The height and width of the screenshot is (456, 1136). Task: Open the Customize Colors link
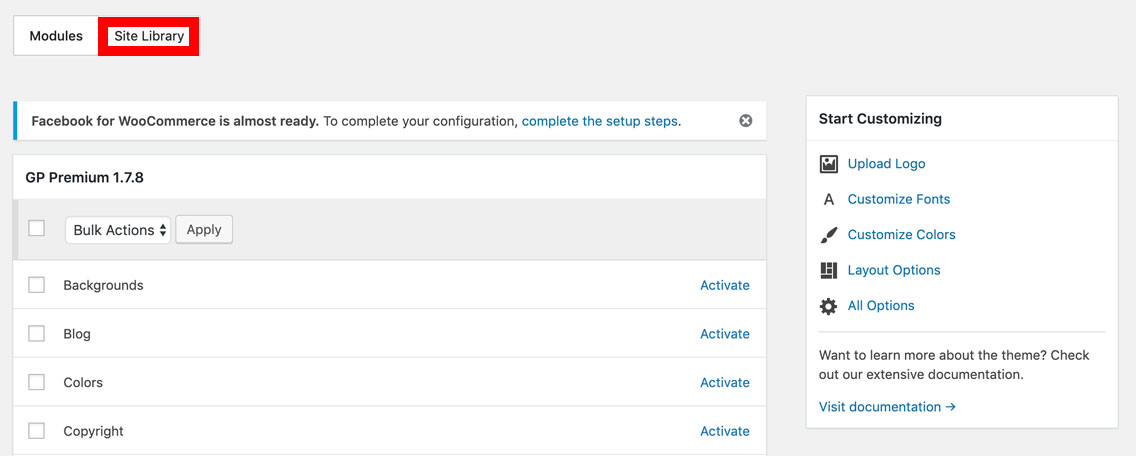coord(901,235)
